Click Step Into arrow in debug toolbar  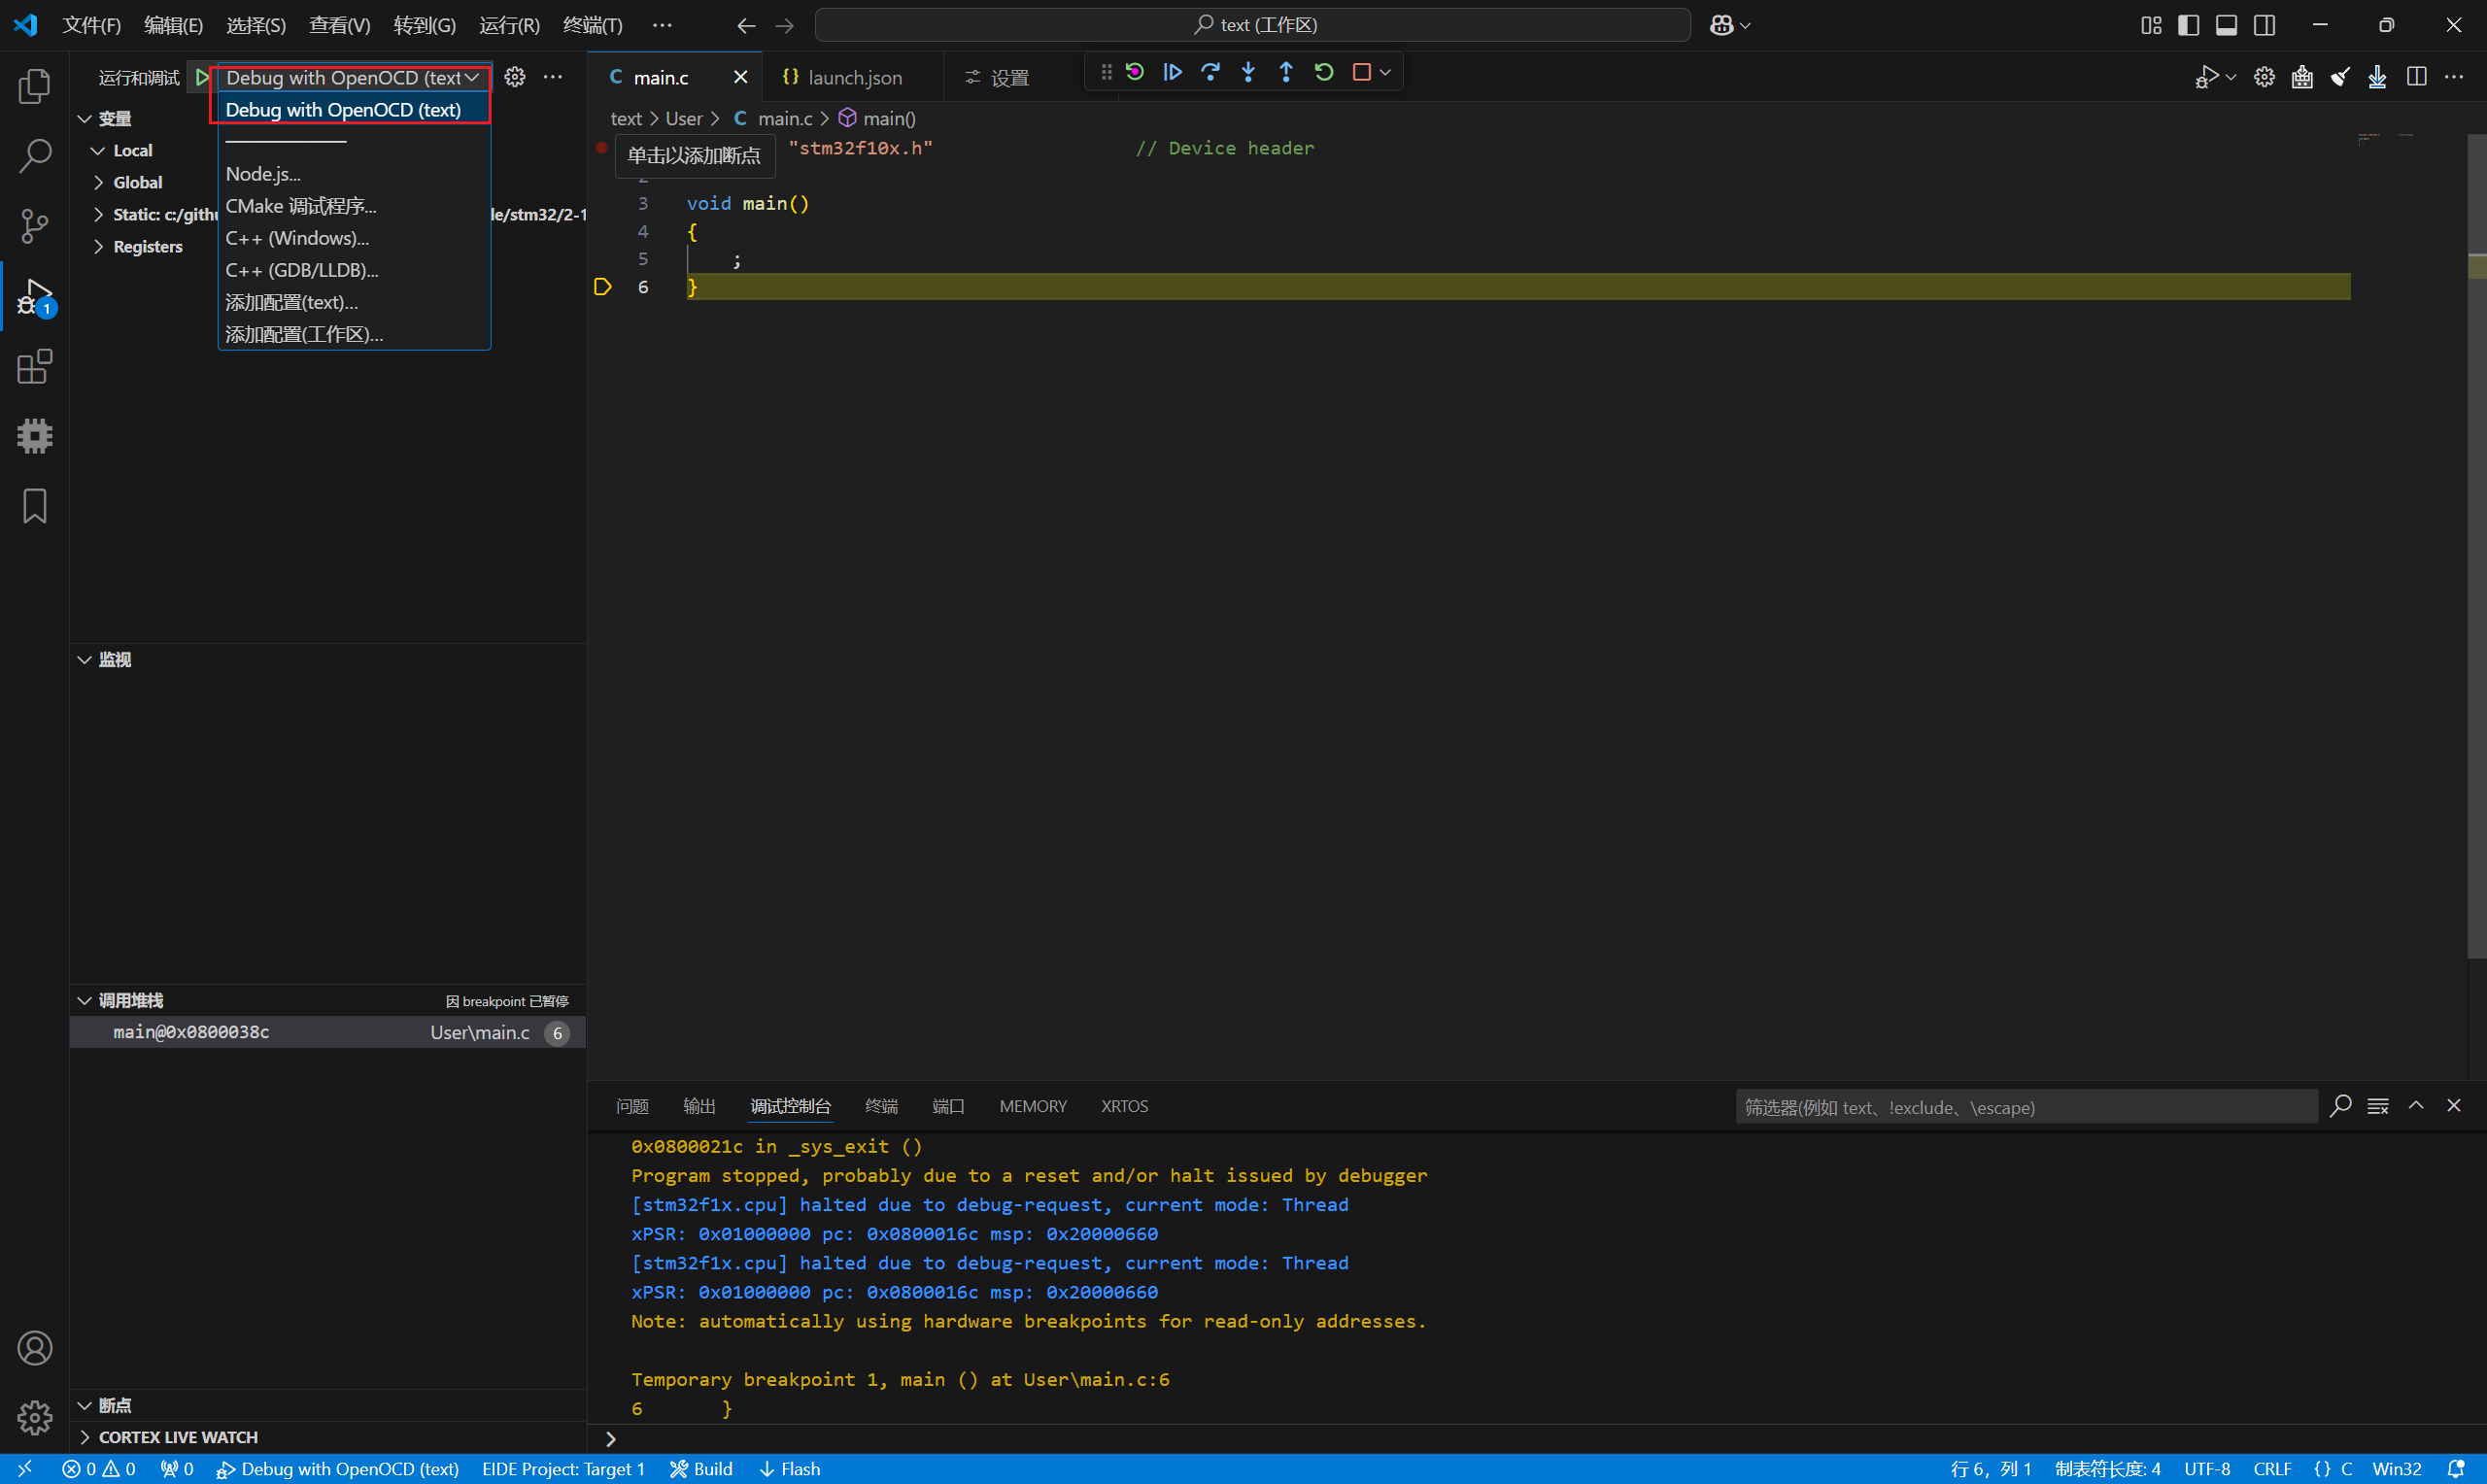1248,72
